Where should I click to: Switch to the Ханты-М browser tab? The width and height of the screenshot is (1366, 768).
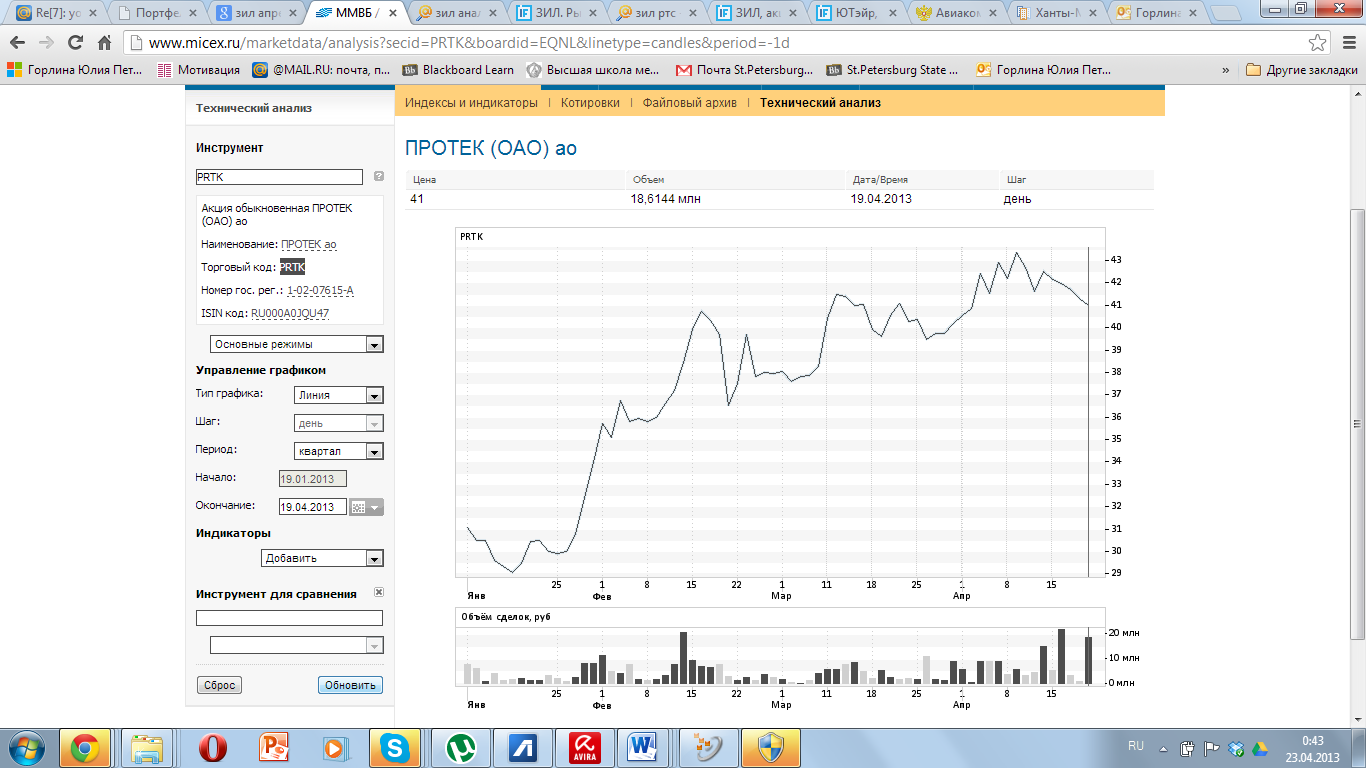[x=1057, y=13]
